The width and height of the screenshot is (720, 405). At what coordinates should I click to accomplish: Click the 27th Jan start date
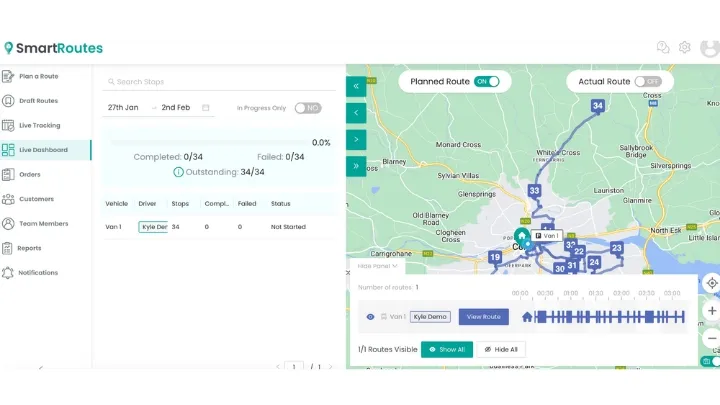click(x=123, y=107)
